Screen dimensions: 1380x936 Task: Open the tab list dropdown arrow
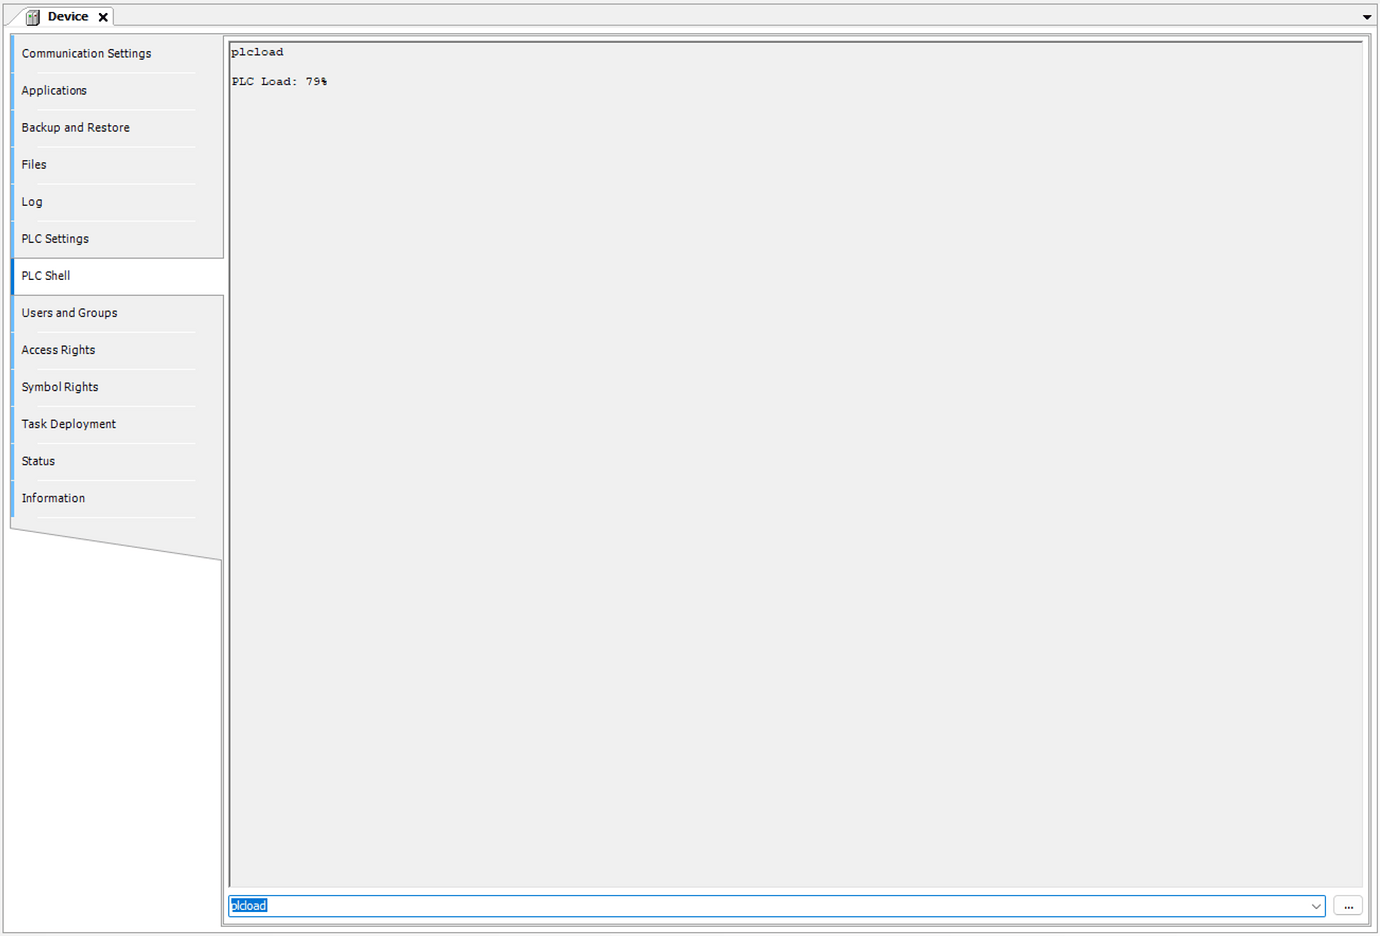[x=1366, y=17]
